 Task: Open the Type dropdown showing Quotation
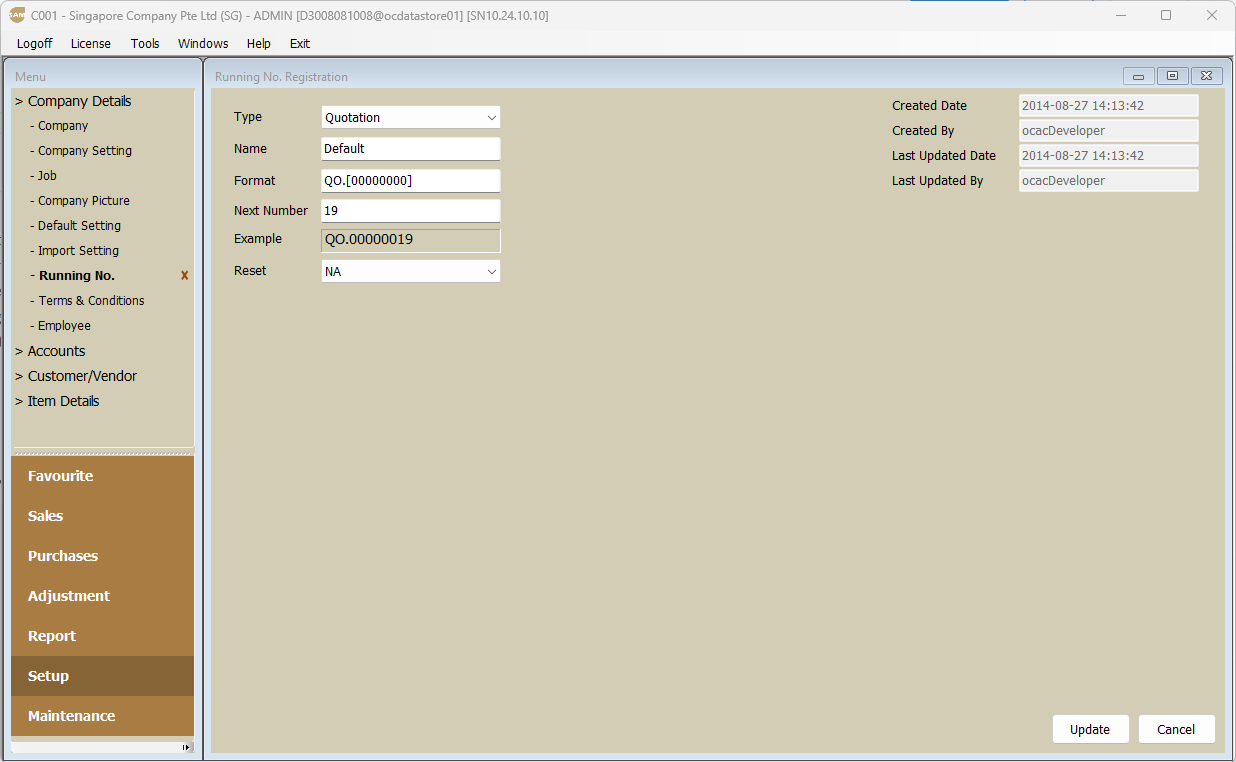tap(410, 118)
